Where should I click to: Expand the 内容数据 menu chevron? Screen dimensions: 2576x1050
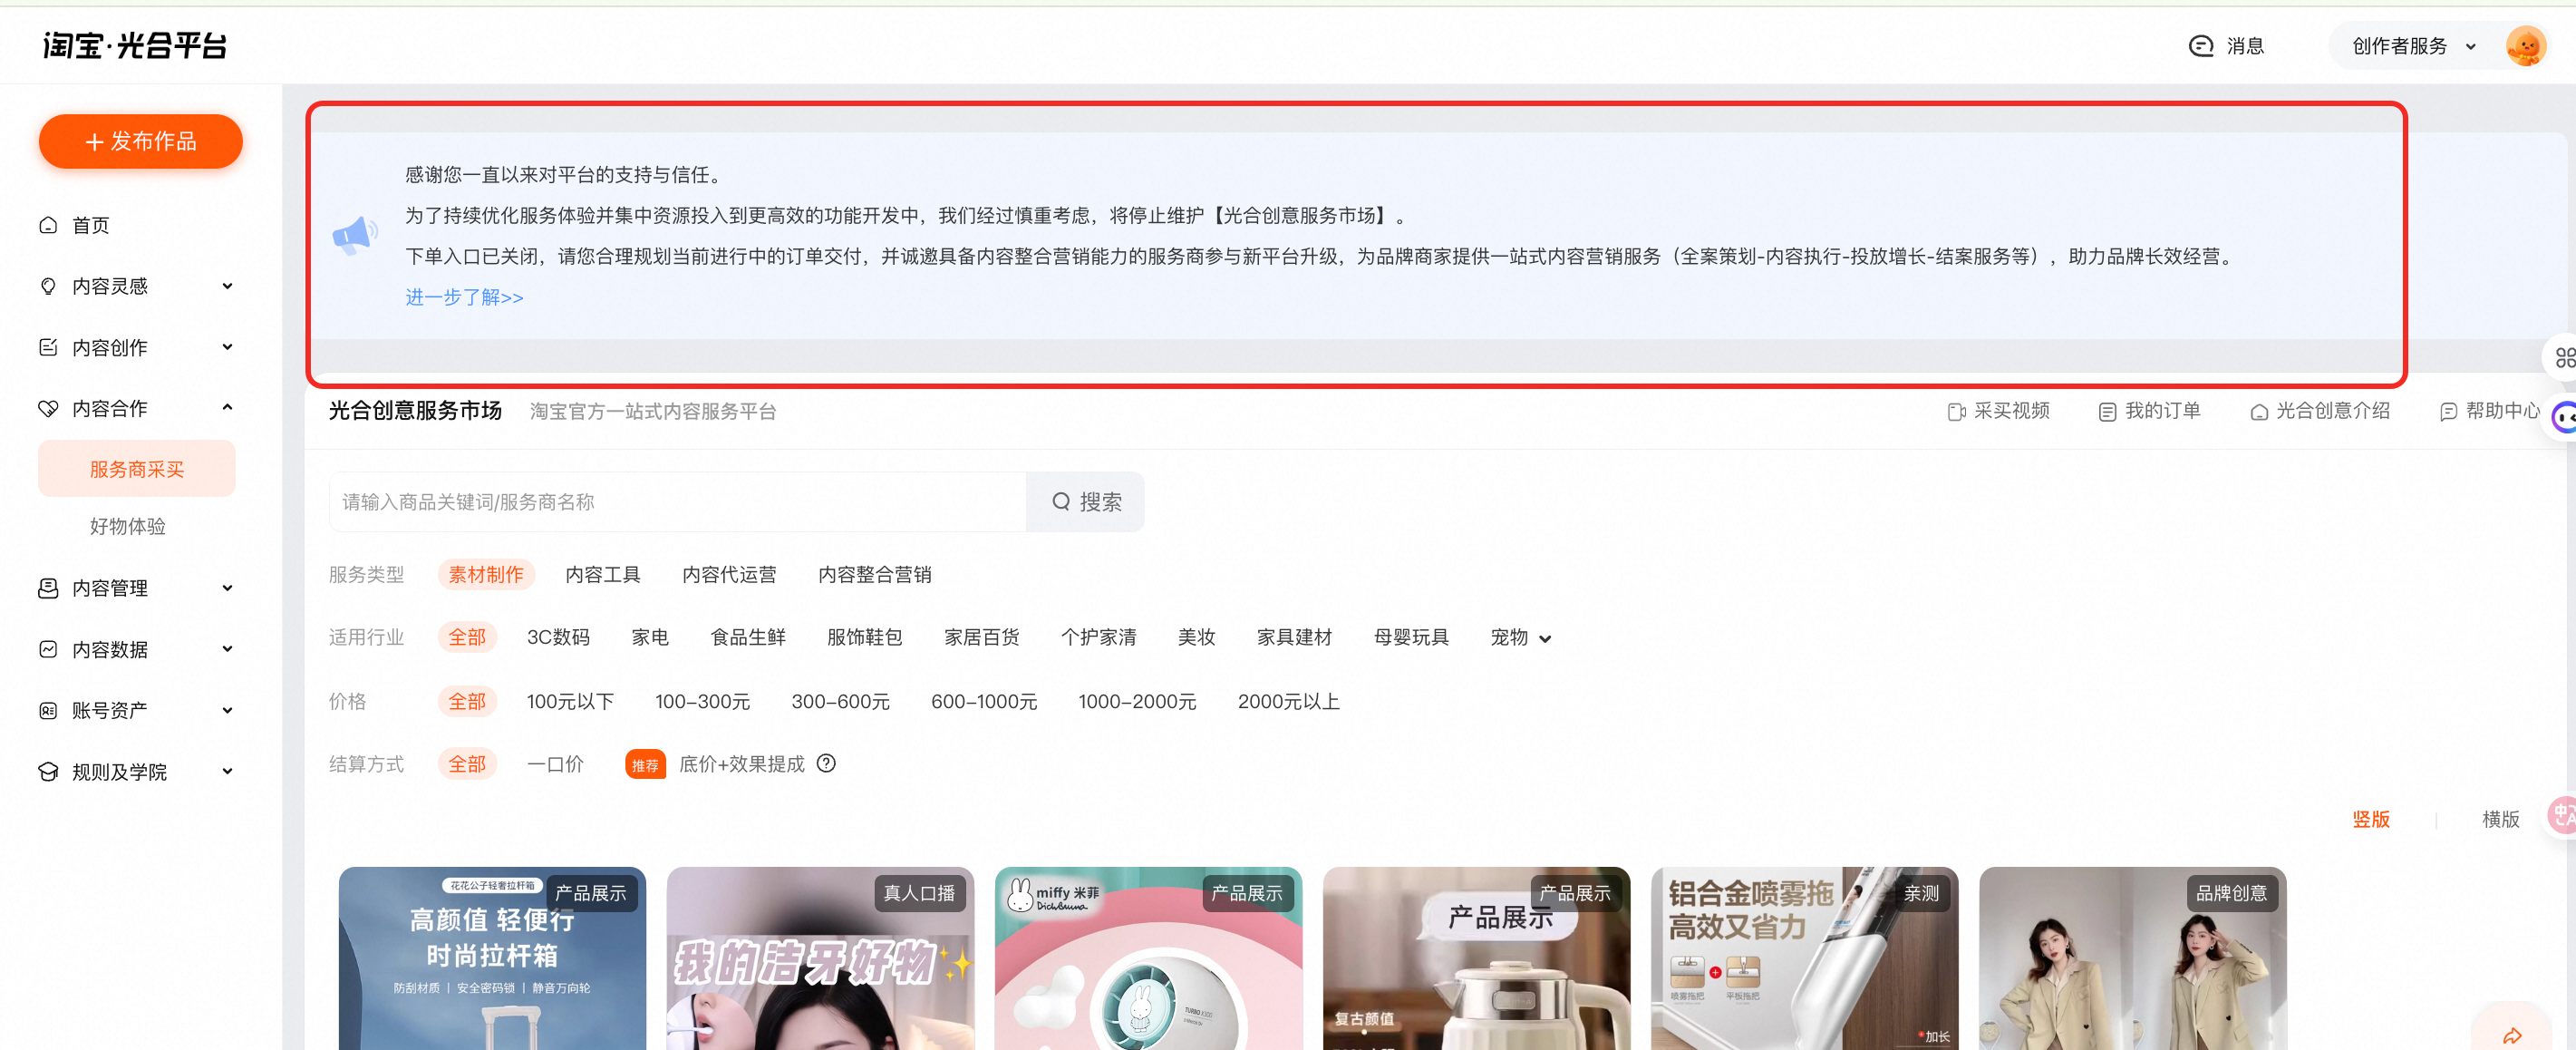[227, 649]
